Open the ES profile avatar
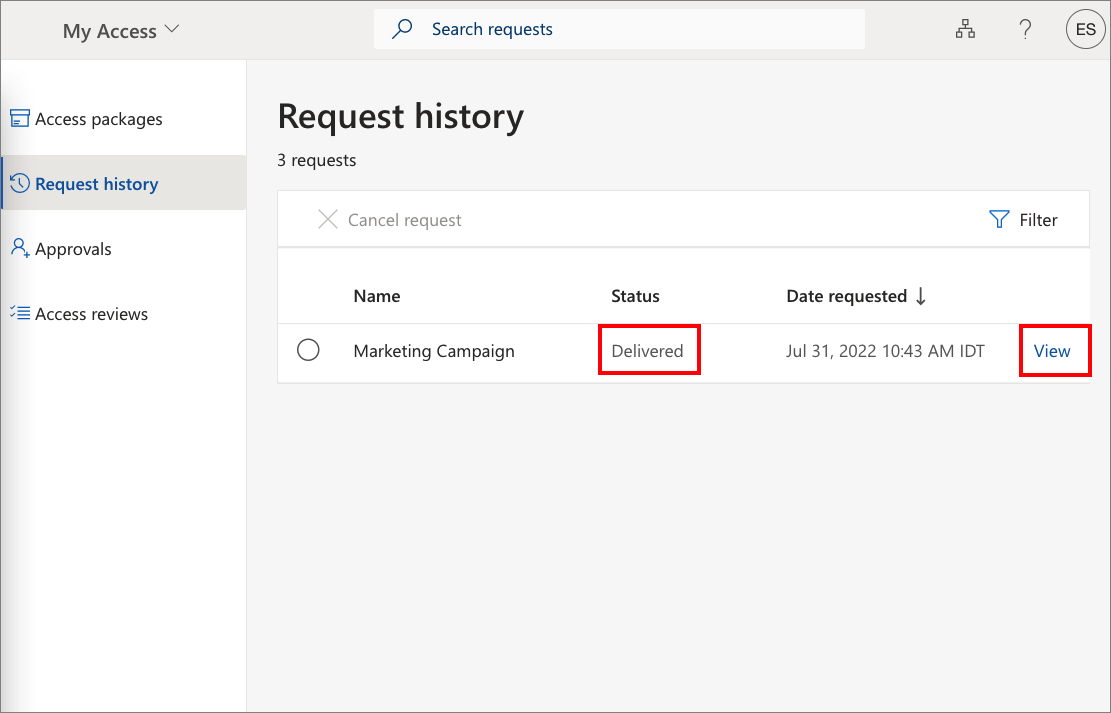This screenshot has width=1111, height=713. coord(1085,29)
